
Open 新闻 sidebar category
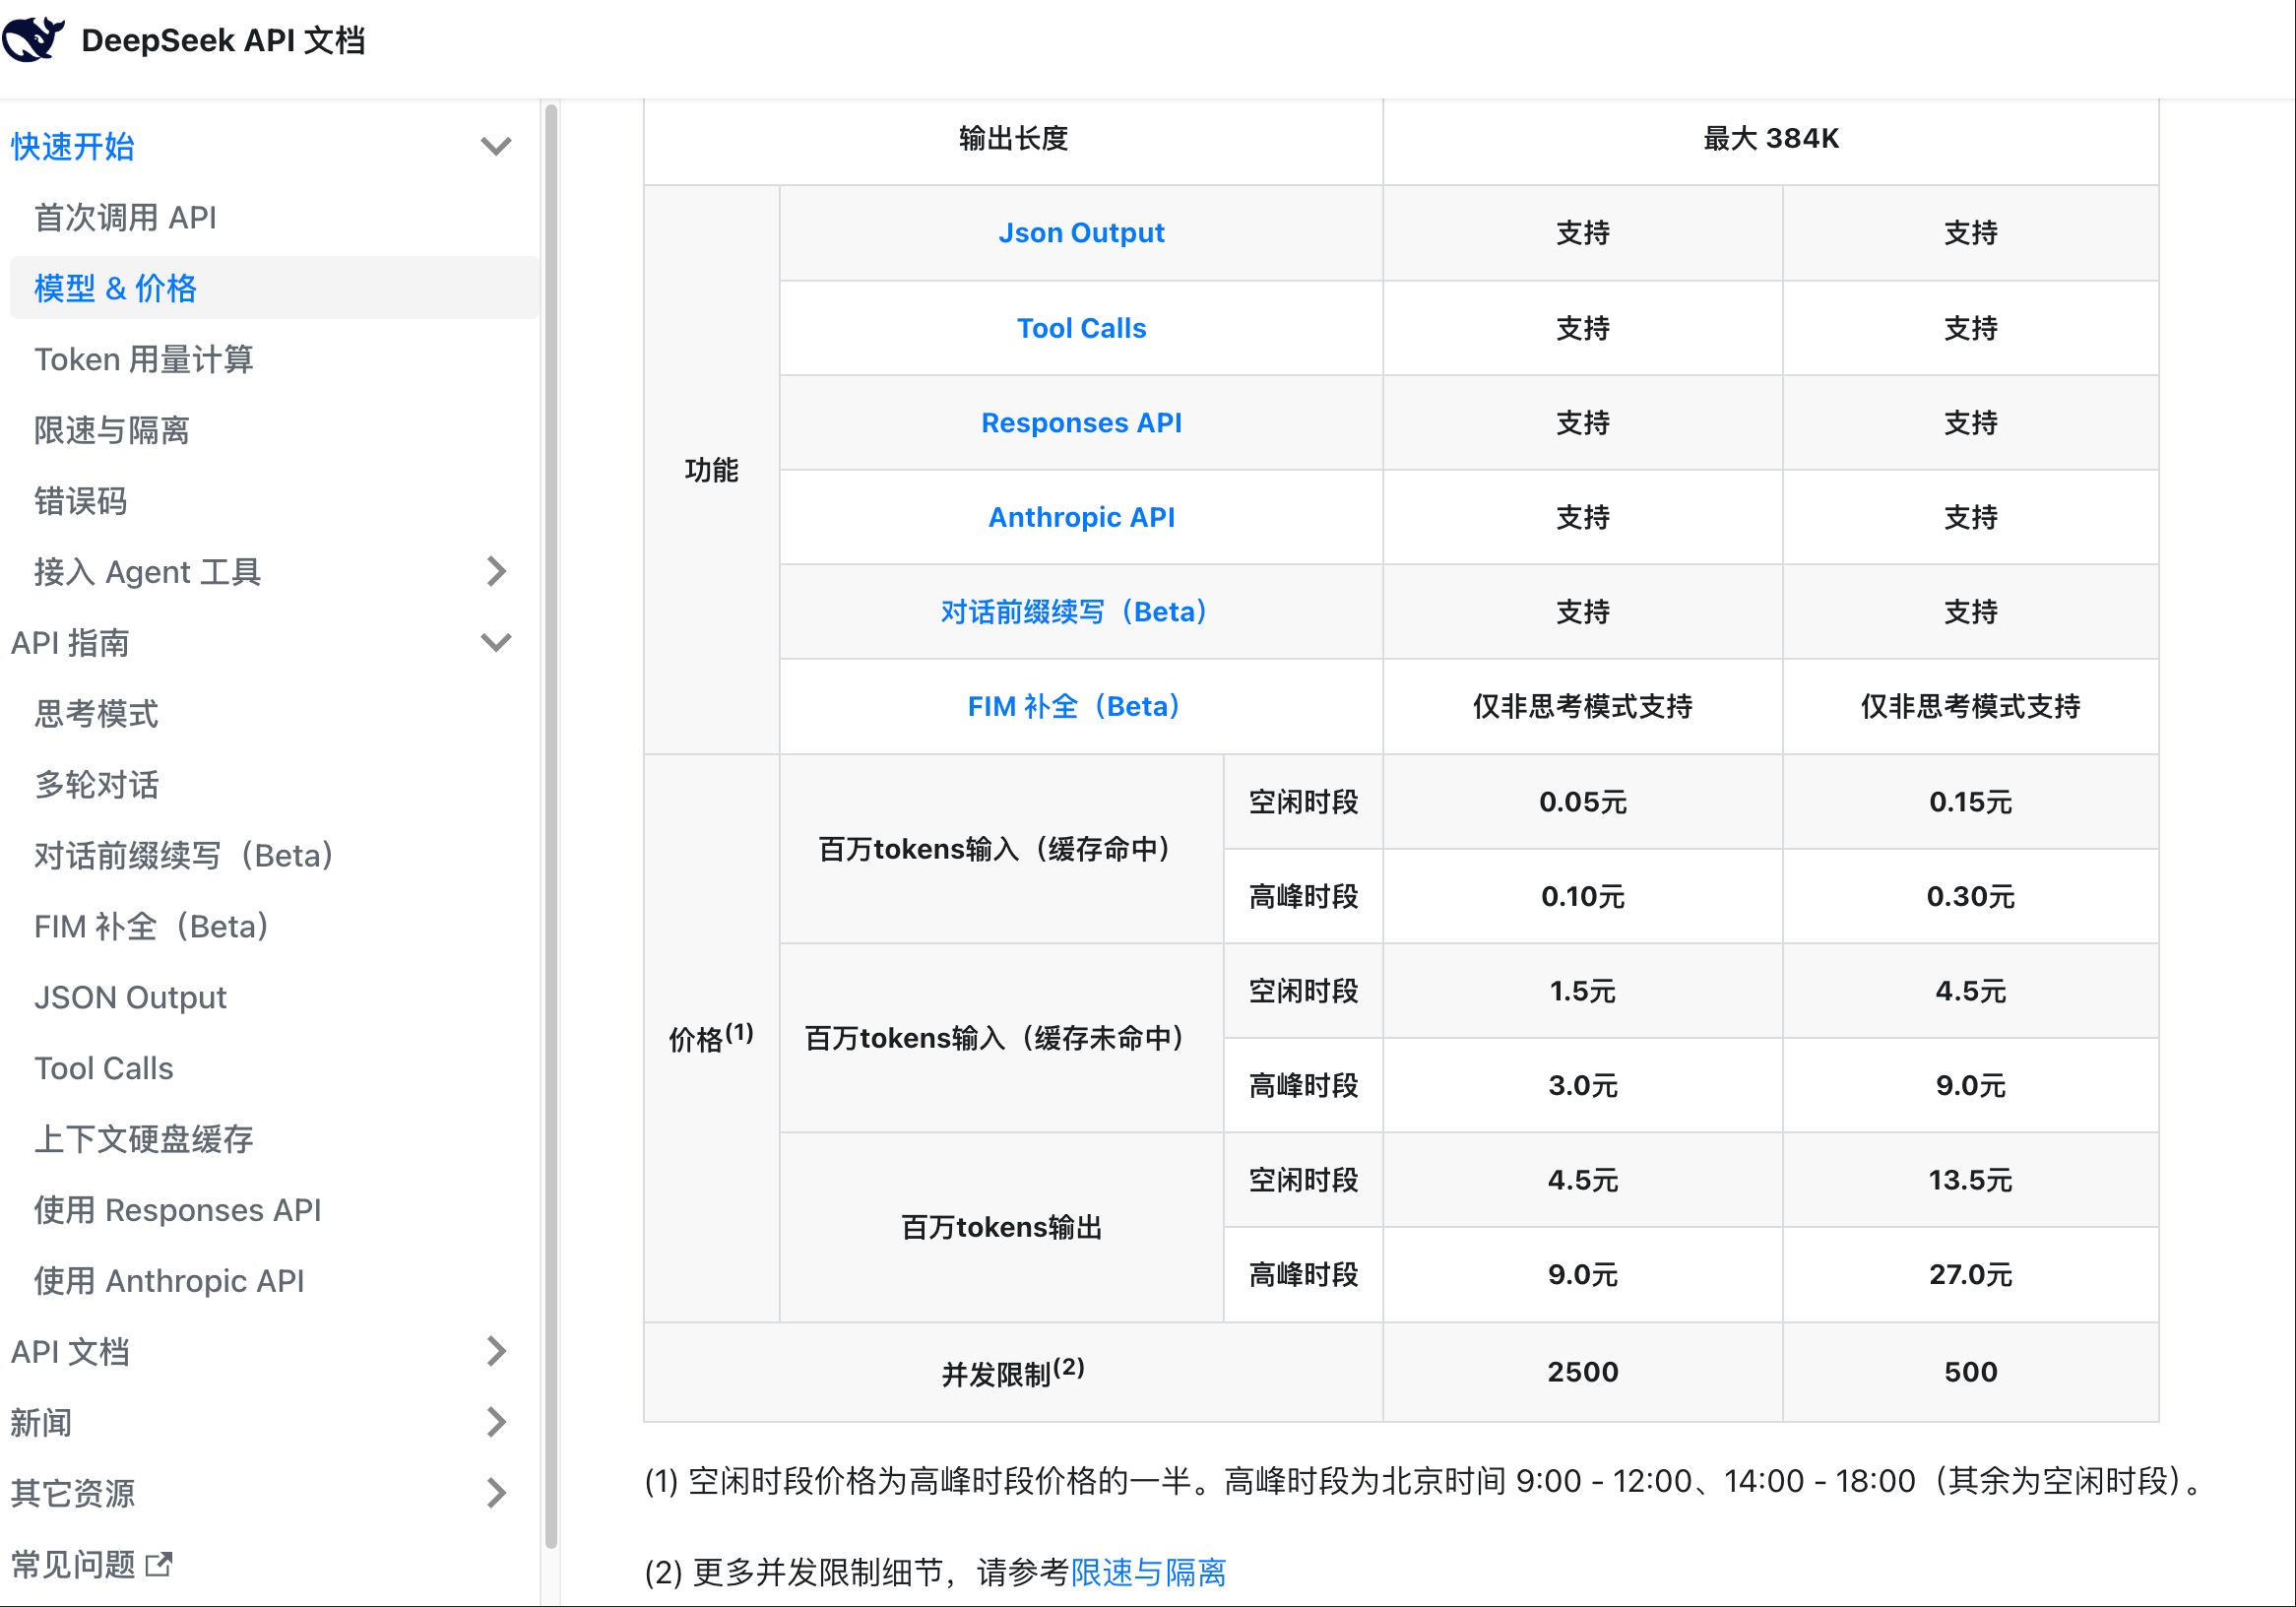(41, 1423)
